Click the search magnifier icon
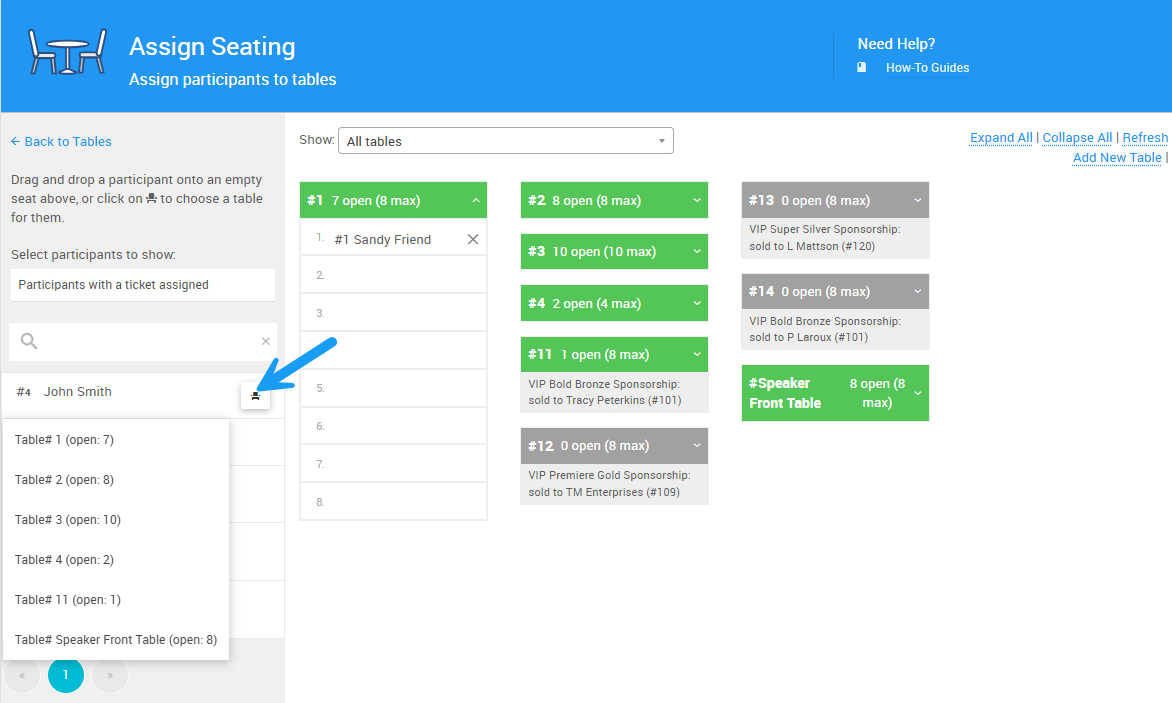 tap(29, 341)
